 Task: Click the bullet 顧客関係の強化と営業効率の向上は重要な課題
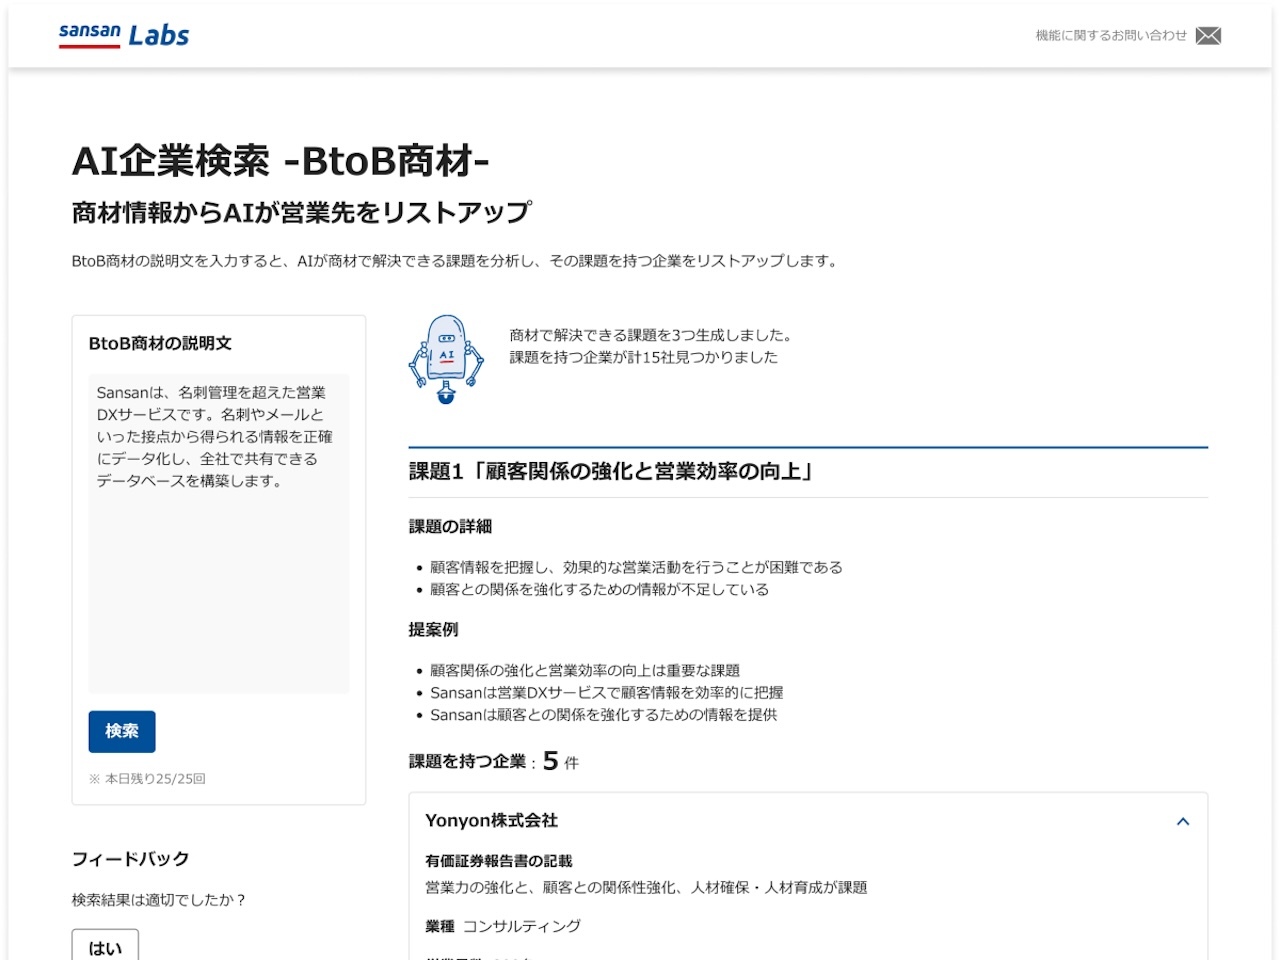(x=585, y=670)
